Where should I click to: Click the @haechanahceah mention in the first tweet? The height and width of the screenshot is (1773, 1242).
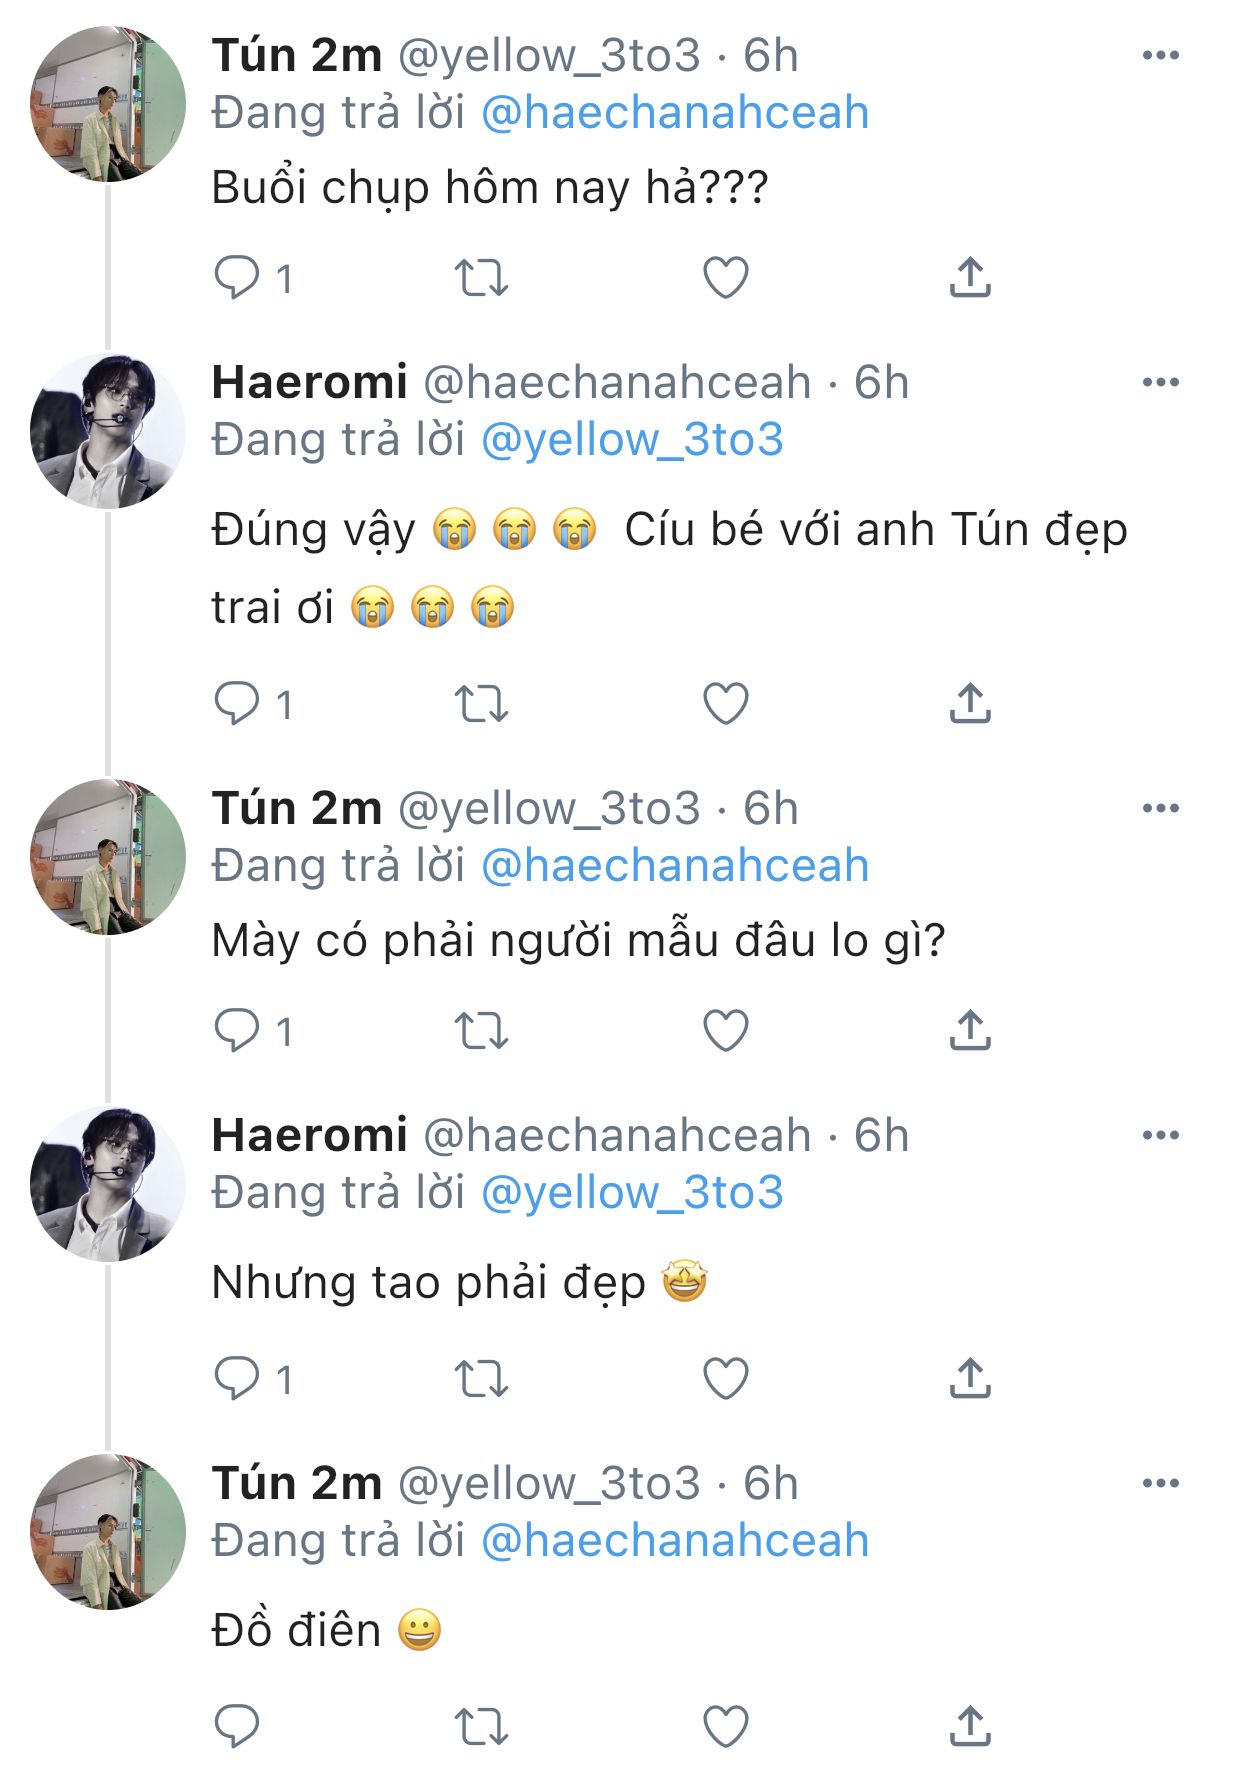click(x=675, y=113)
